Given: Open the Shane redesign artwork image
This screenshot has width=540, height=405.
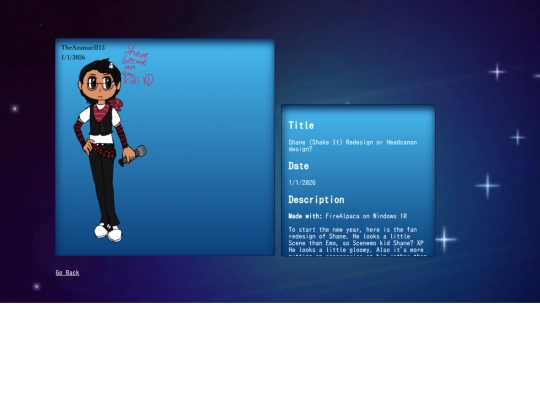Looking at the screenshot, I should (165, 147).
